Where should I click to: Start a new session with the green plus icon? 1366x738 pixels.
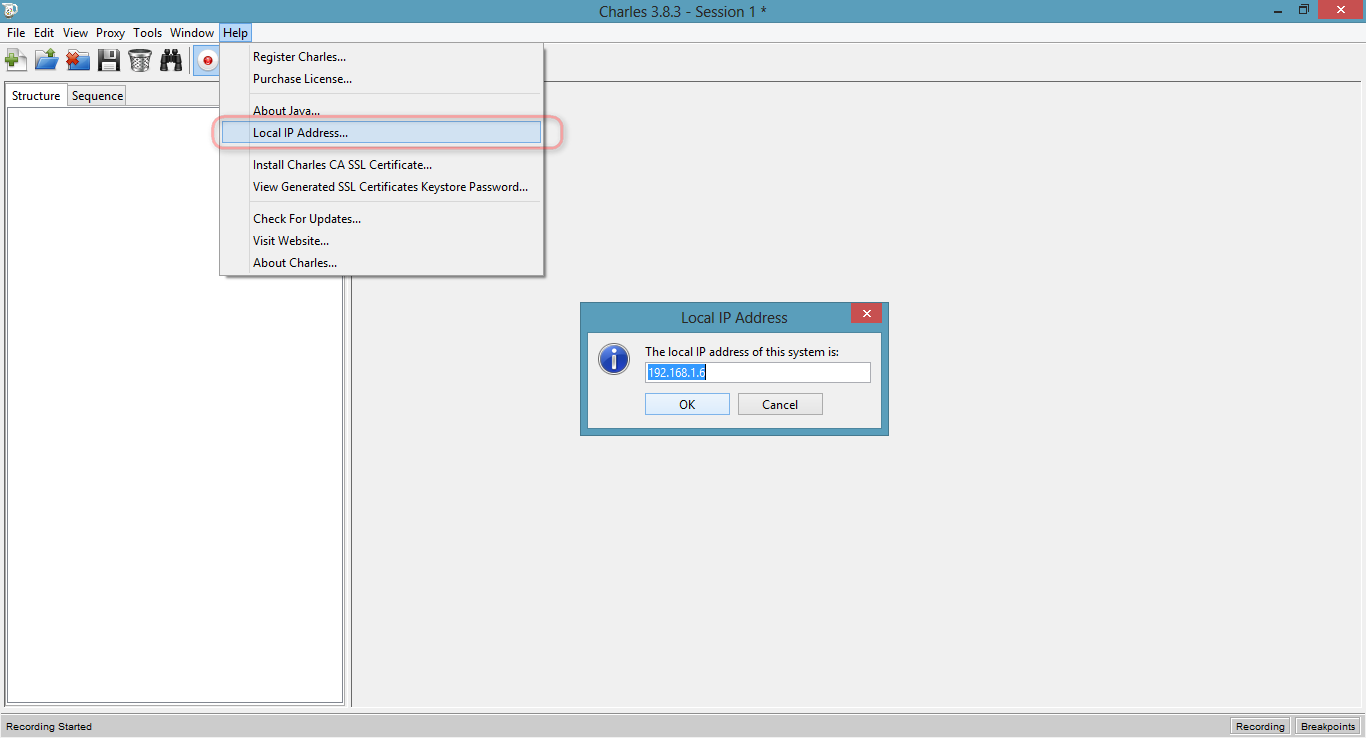(x=16, y=60)
